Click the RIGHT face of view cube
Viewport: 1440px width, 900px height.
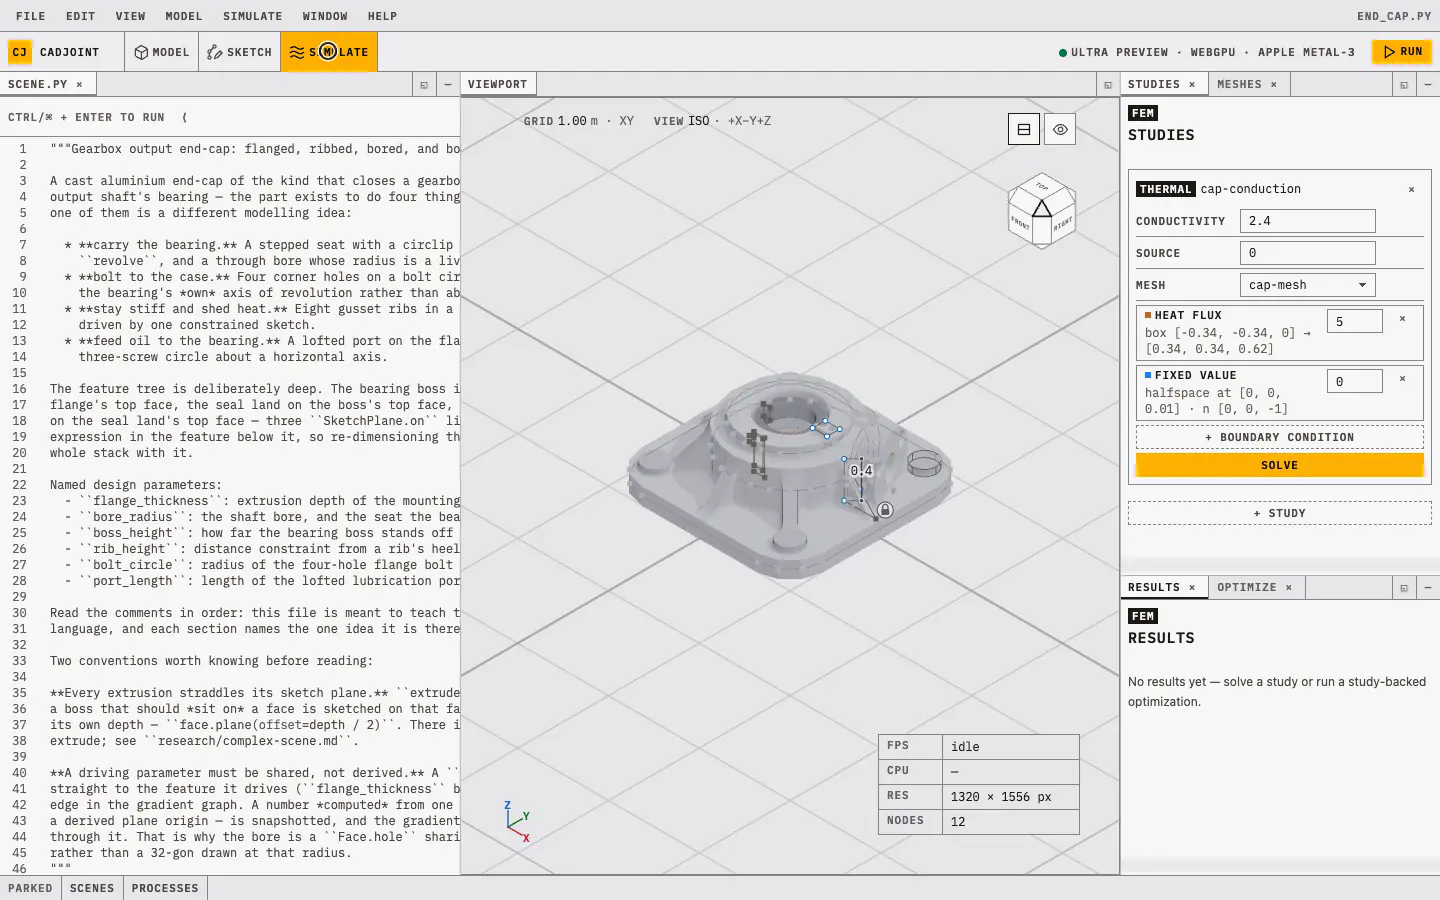tap(1062, 223)
